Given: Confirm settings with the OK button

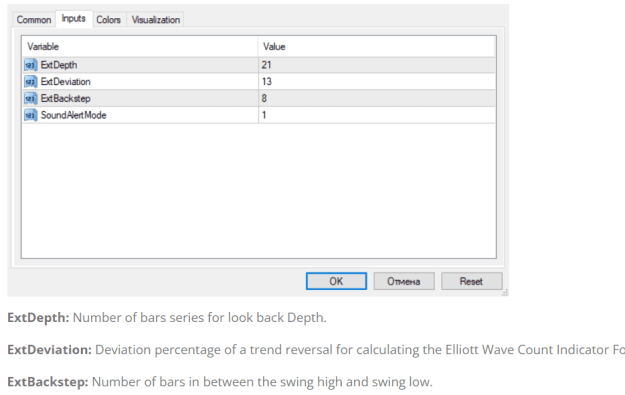Looking at the screenshot, I should (336, 281).
